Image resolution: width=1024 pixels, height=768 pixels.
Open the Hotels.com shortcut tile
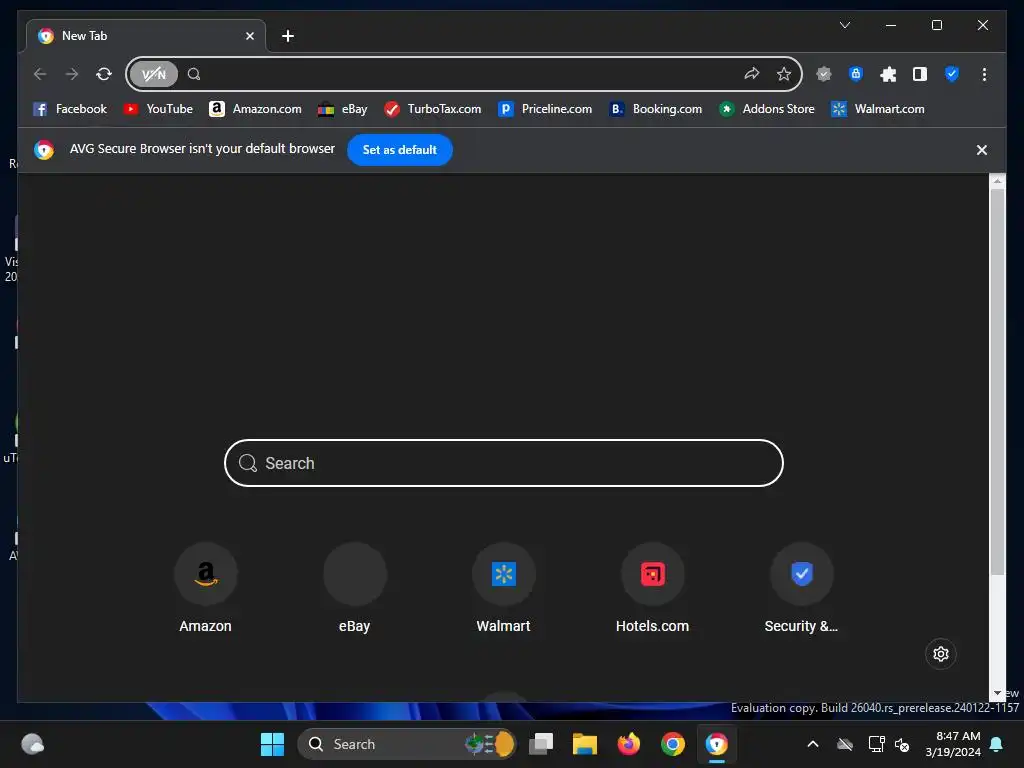[652, 588]
